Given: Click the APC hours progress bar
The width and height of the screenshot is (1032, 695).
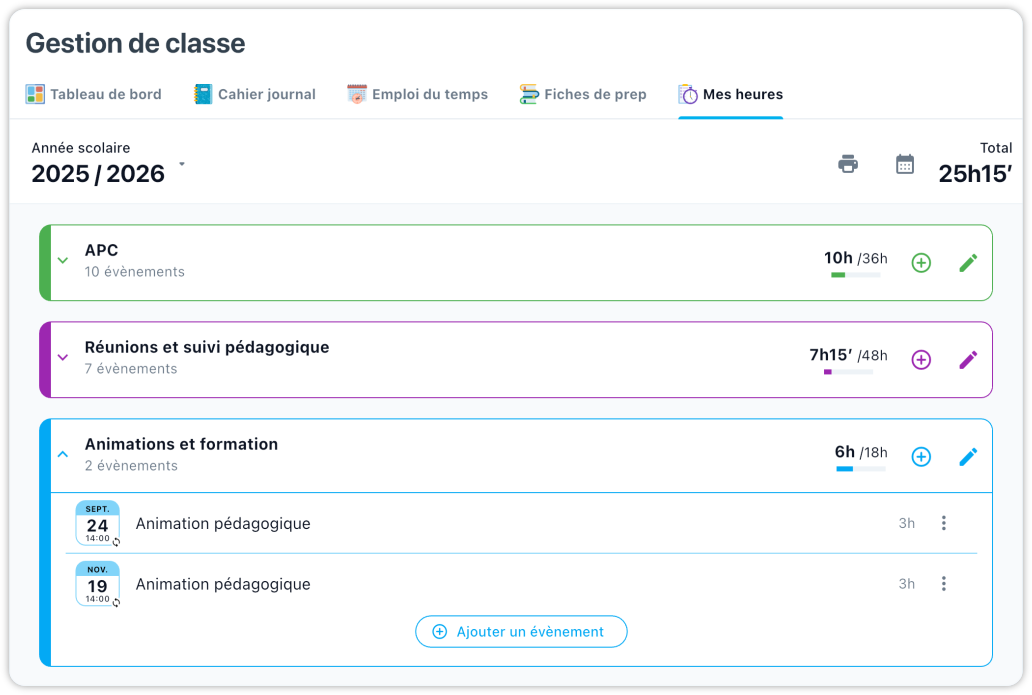Looking at the screenshot, I should [x=855, y=274].
